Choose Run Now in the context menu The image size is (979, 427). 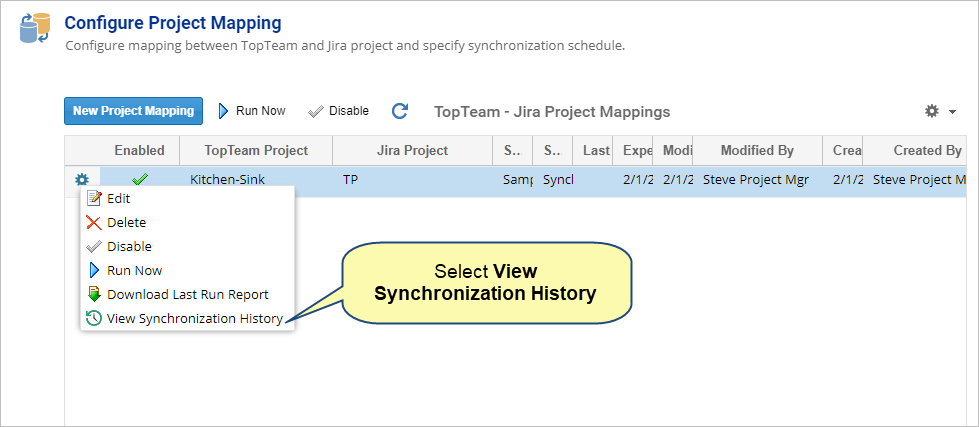tap(134, 271)
